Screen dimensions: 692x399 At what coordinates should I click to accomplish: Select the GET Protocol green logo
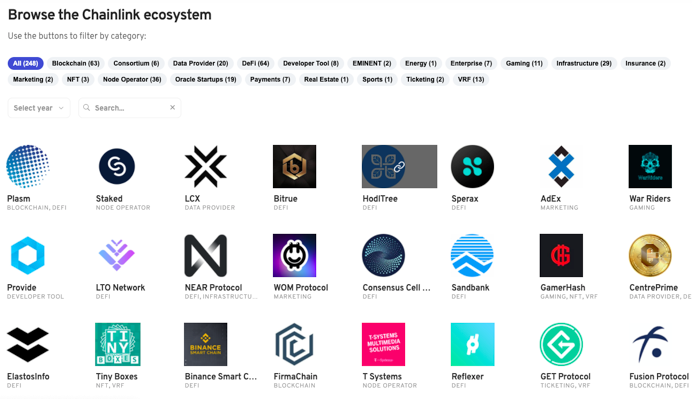[x=561, y=344]
